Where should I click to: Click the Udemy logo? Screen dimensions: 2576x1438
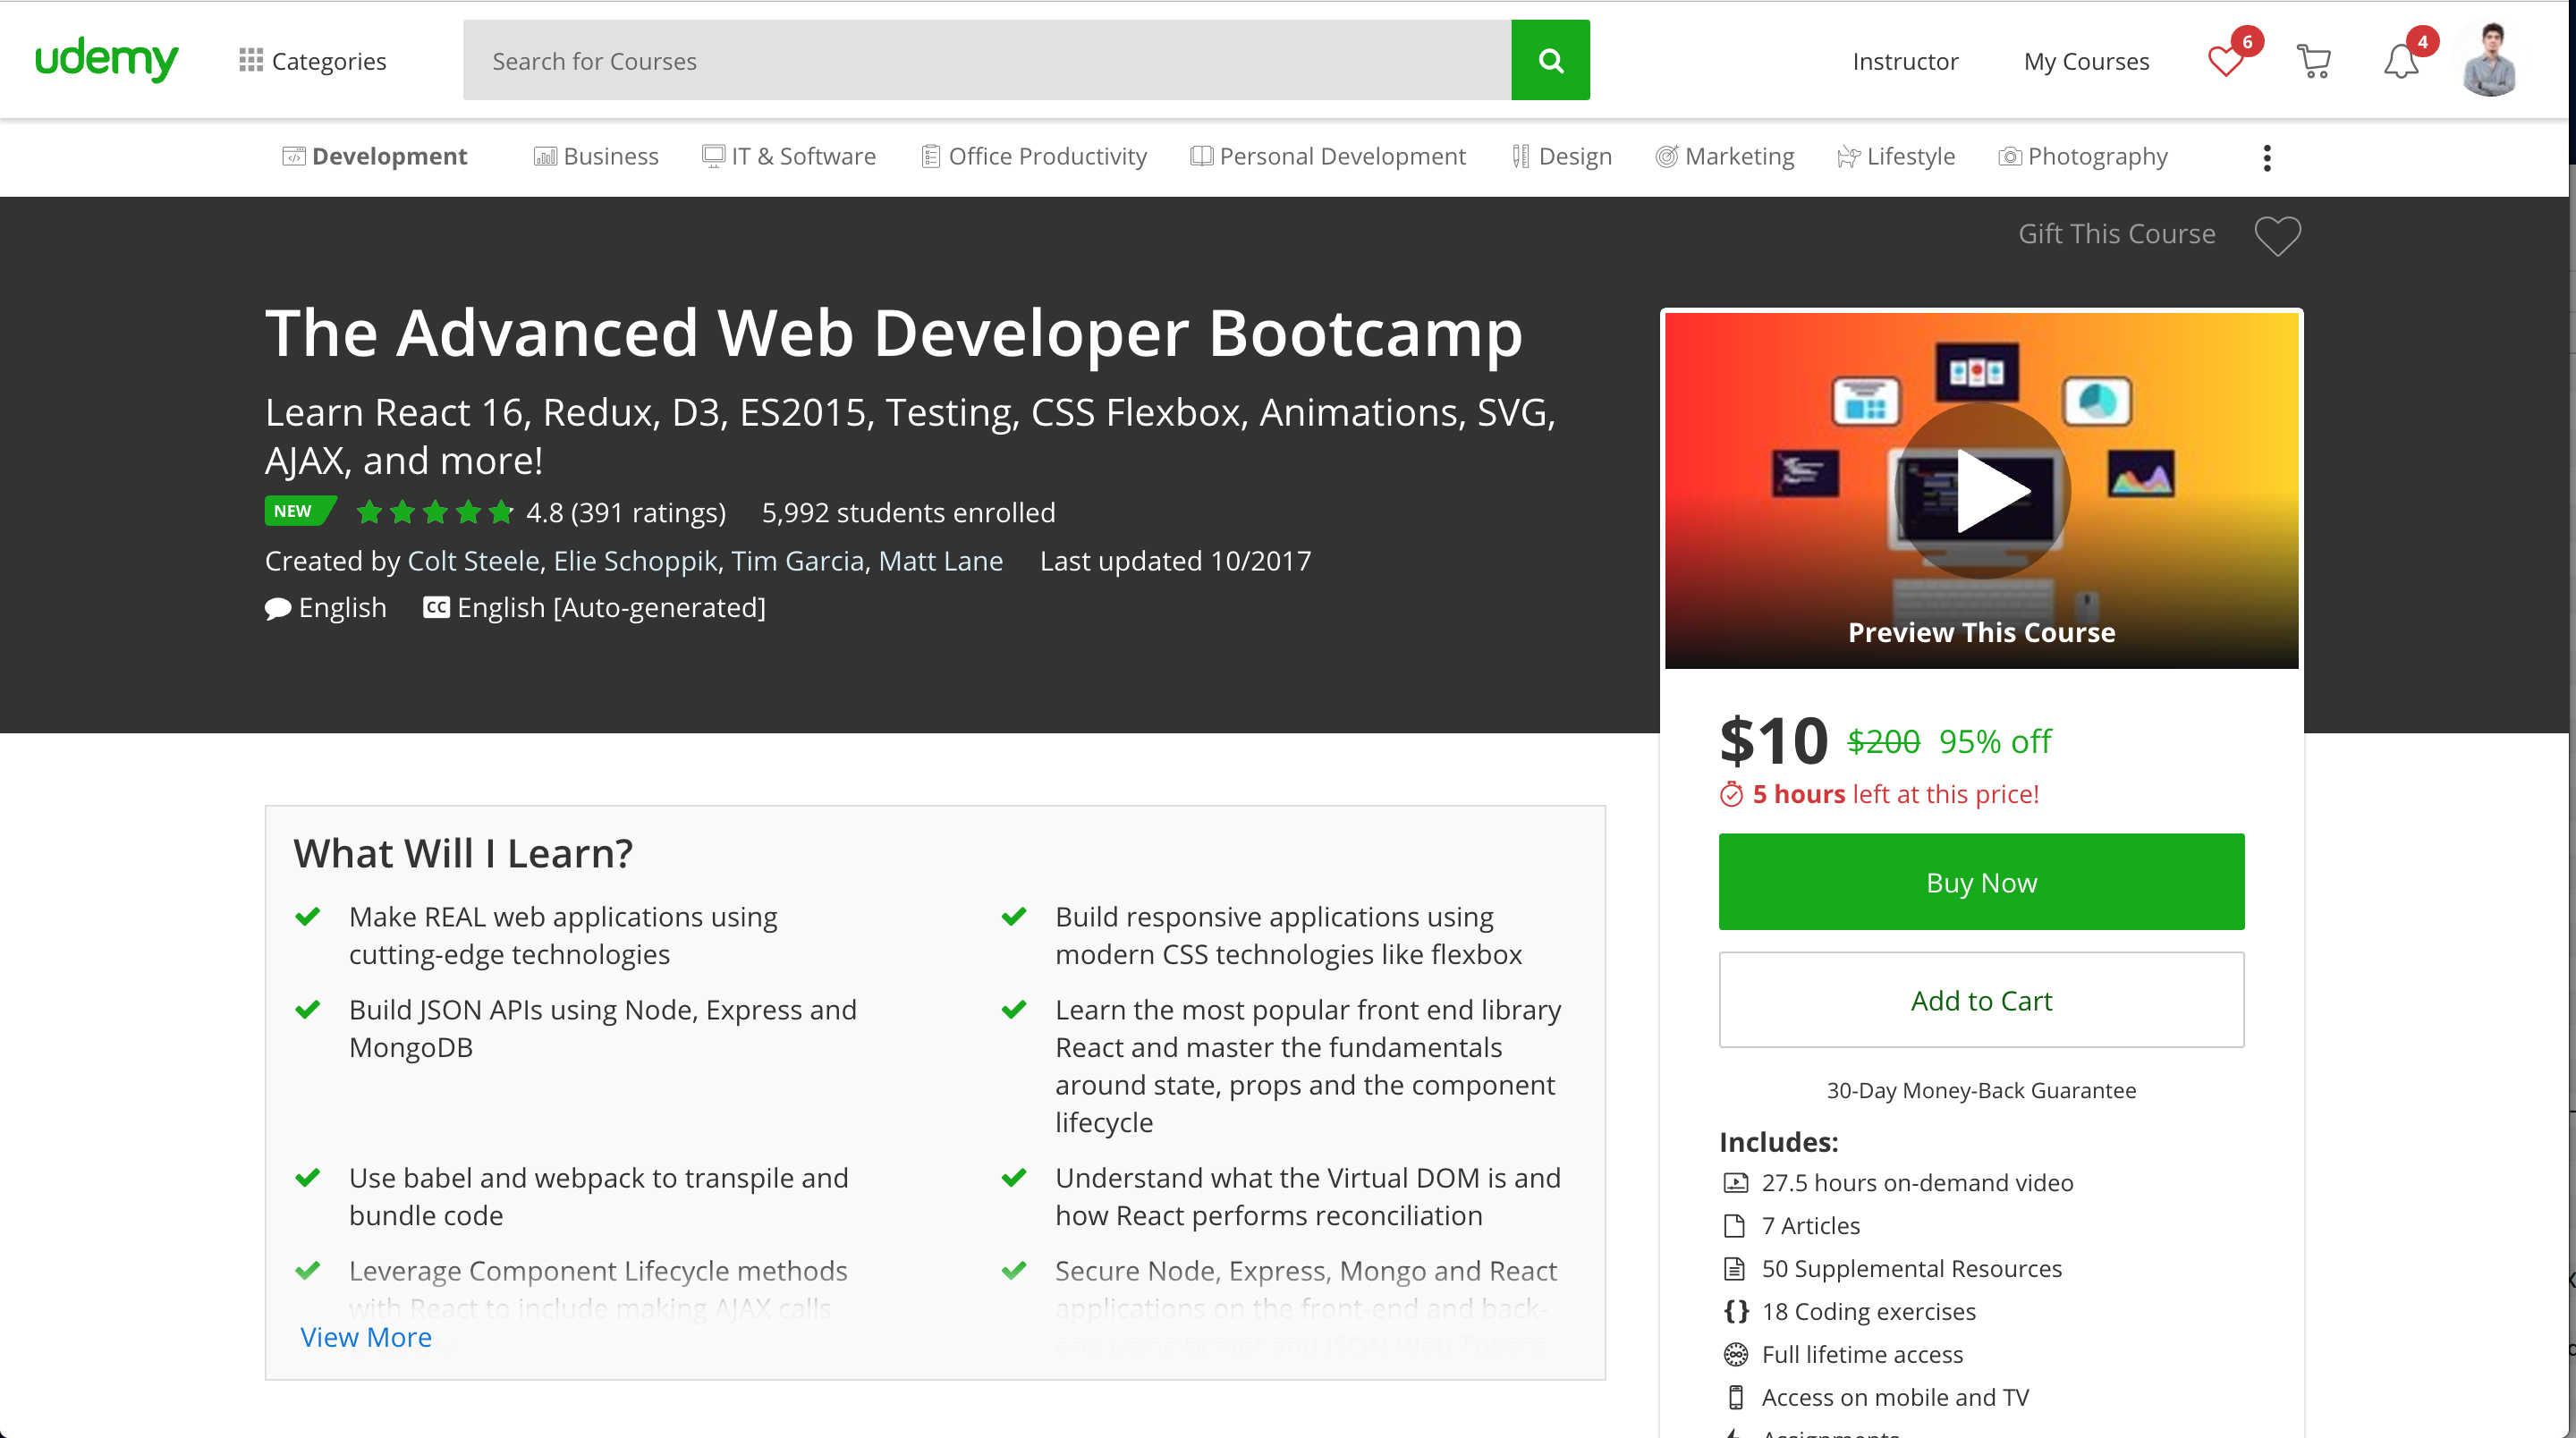click(106, 60)
